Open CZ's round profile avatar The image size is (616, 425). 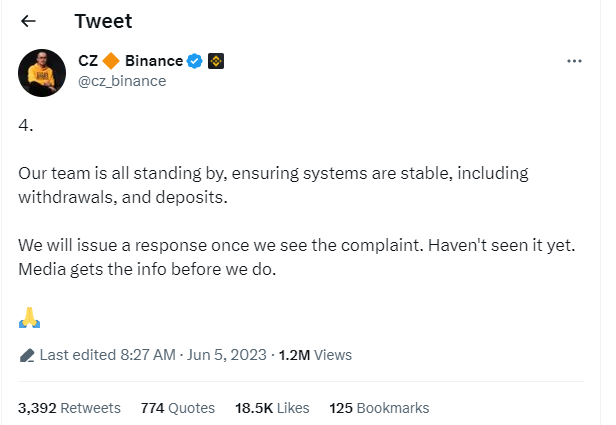pos(42,73)
